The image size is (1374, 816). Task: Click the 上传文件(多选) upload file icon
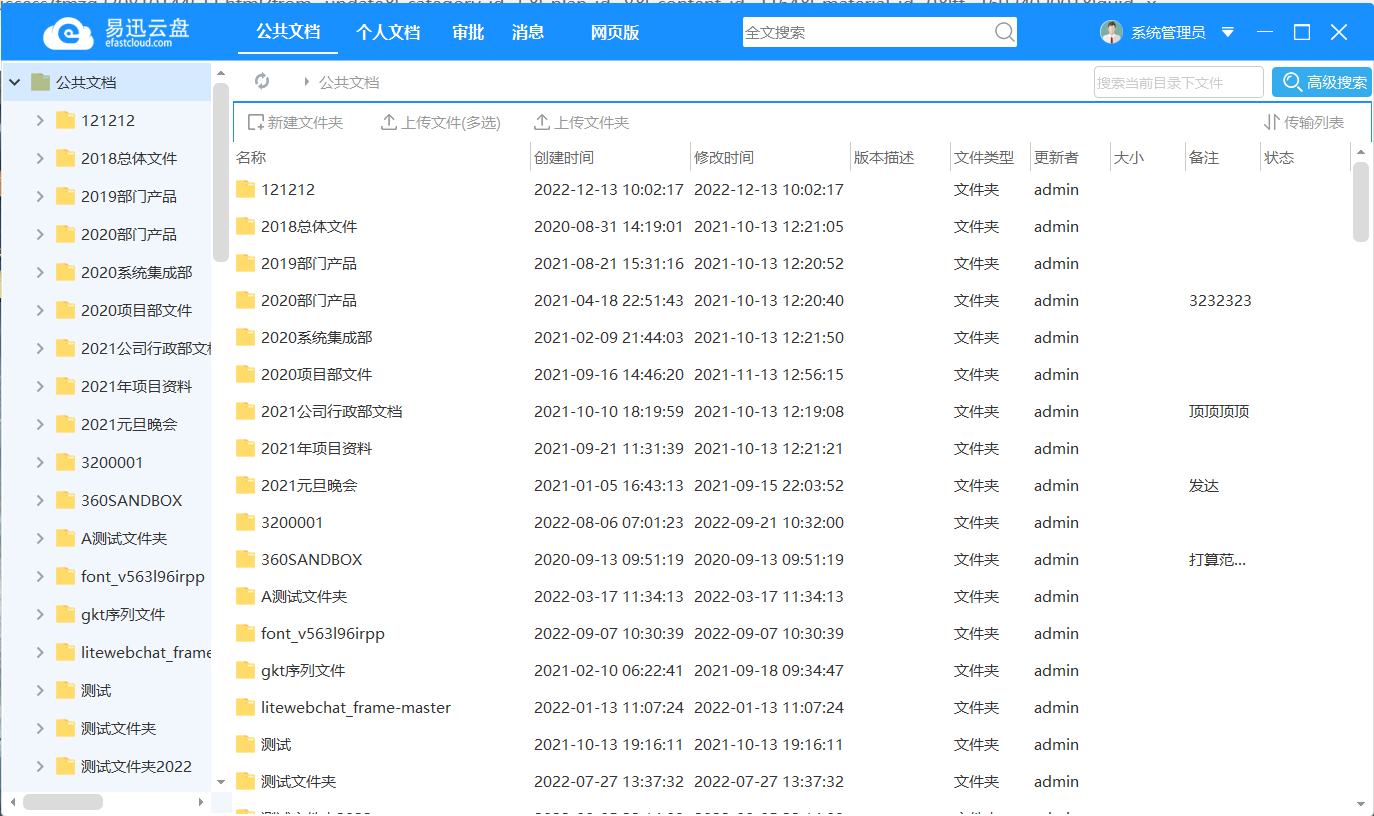tap(388, 121)
